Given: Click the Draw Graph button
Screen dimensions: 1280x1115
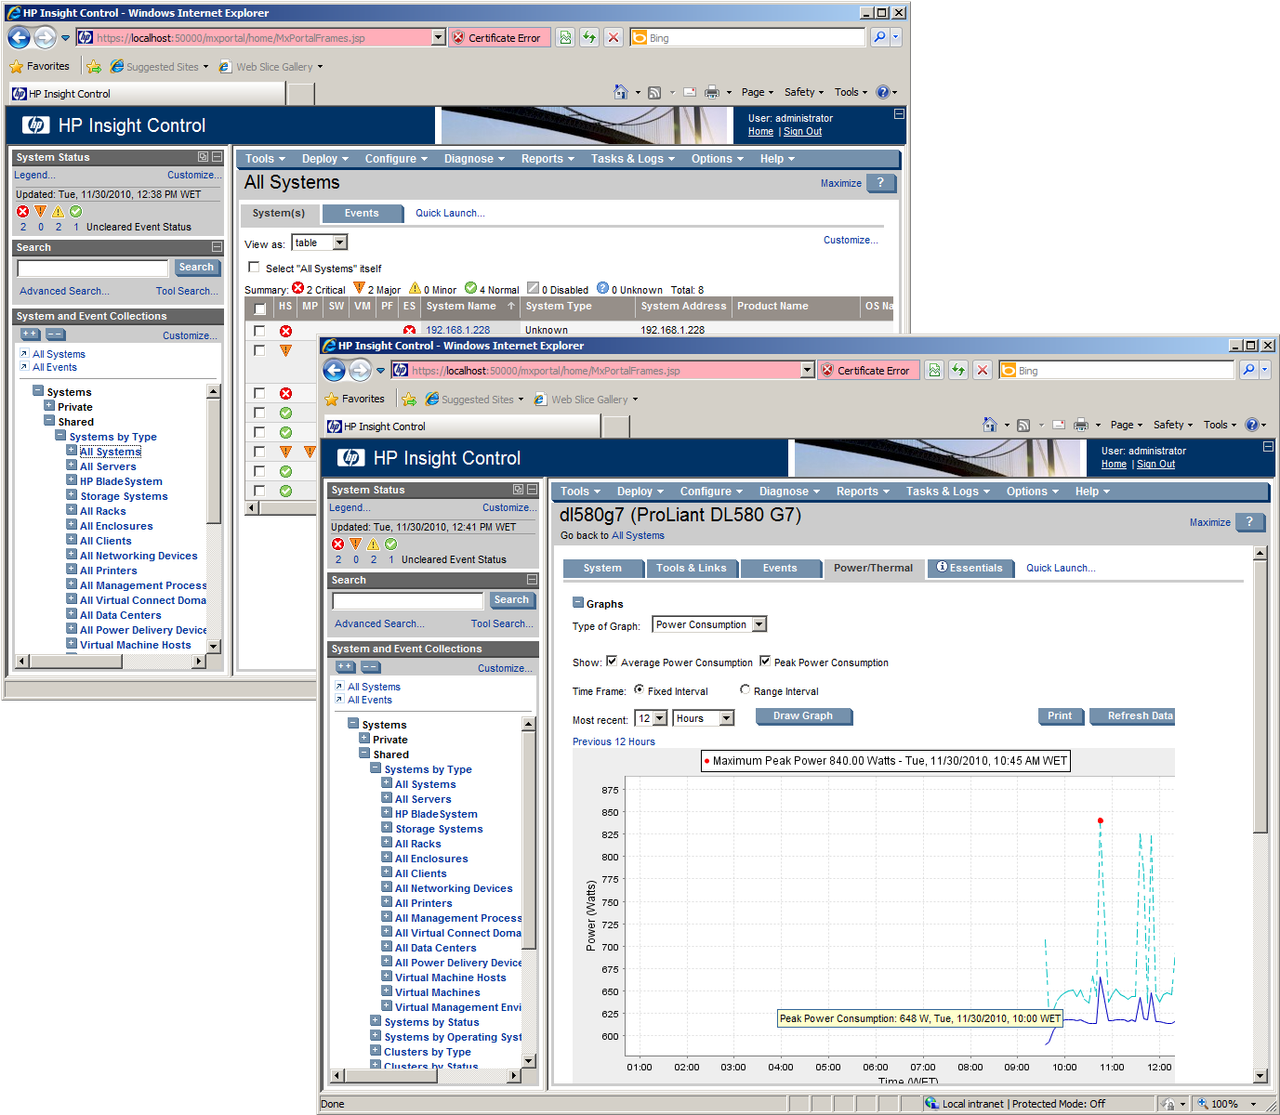Looking at the screenshot, I should coord(802,716).
